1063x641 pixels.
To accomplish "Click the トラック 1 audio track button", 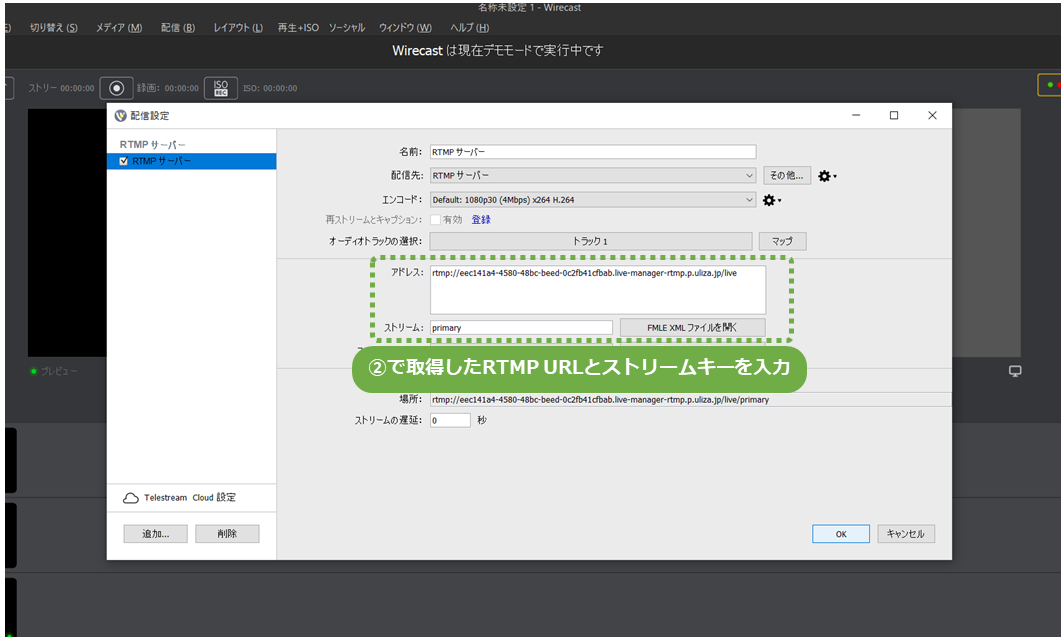I will click(591, 241).
